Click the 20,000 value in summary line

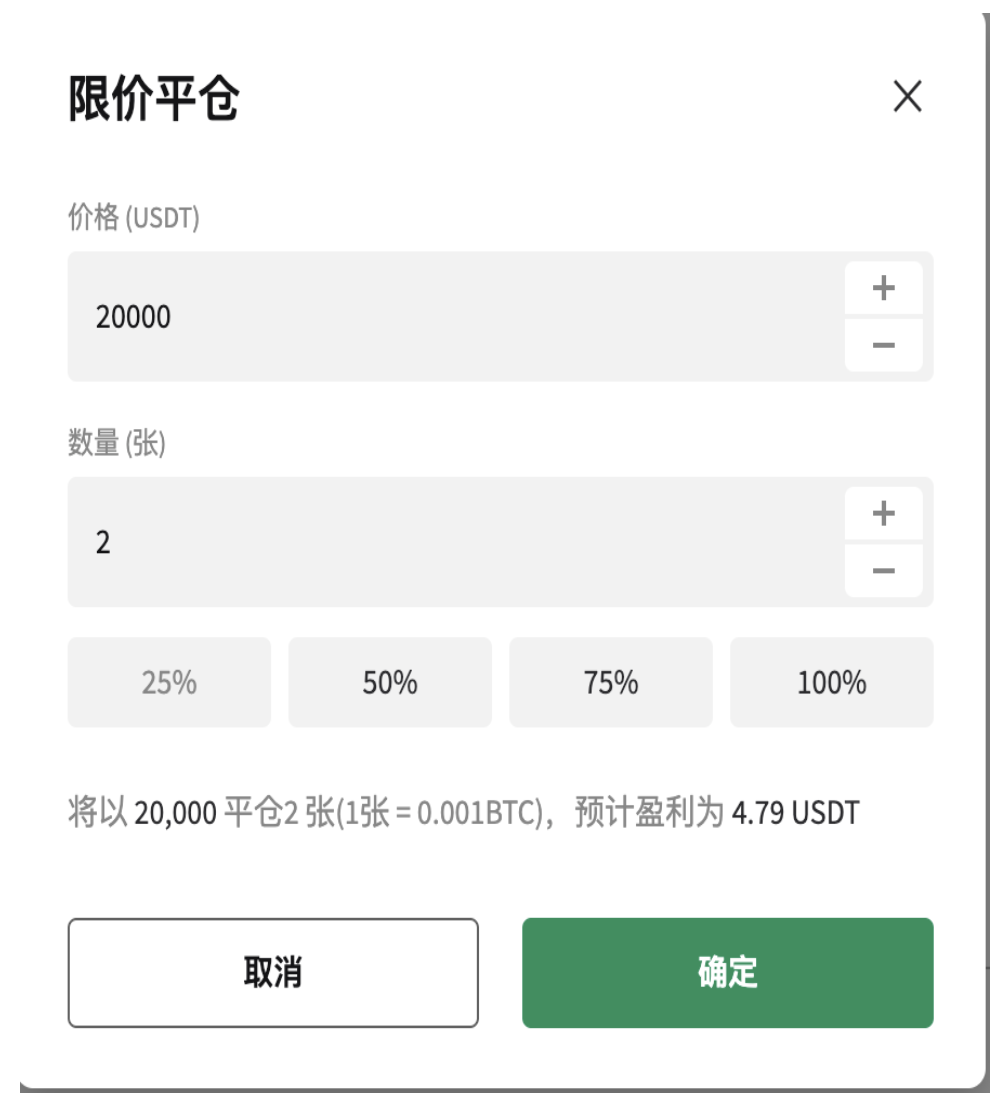point(175,813)
